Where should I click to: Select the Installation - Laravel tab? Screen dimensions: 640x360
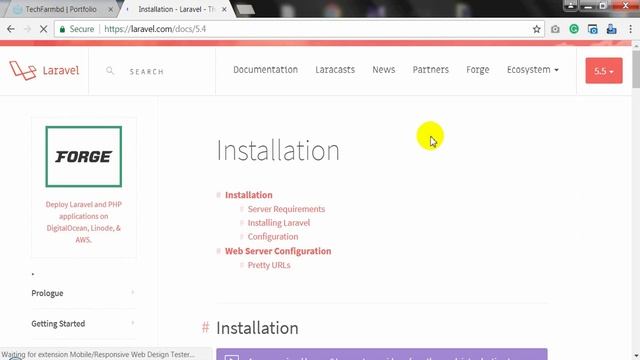[x=176, y=9]
